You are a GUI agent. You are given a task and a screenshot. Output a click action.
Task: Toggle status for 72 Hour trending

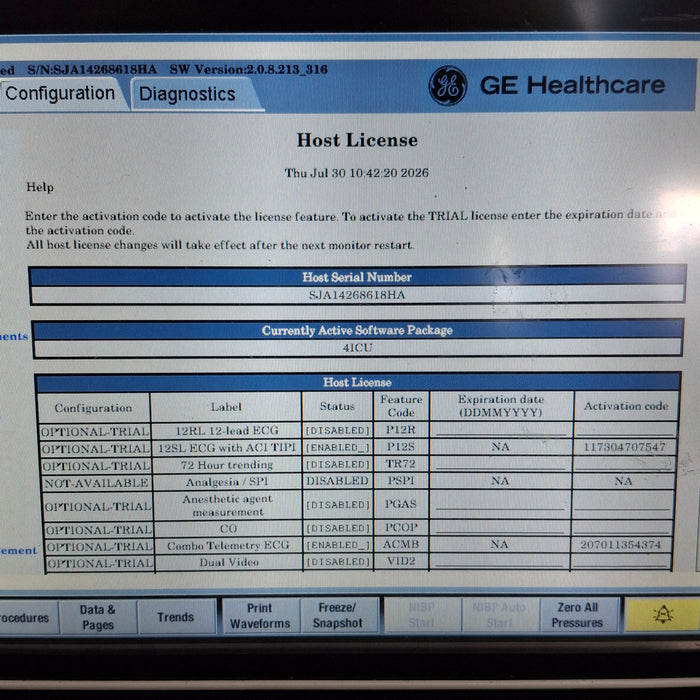[x=338, y=464]
